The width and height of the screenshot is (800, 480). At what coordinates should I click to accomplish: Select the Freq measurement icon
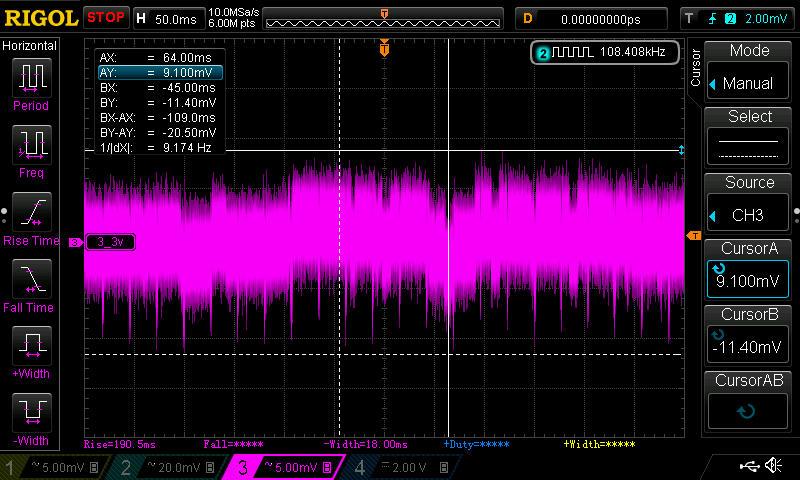[31, 145]
